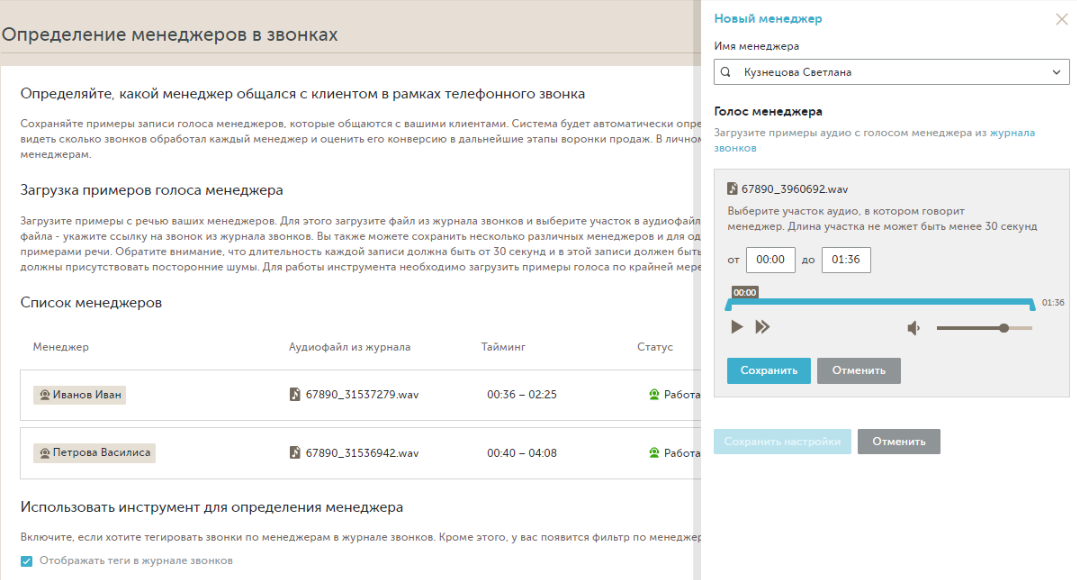The height and width of the screenshot is (580, 1077).
Task: Click the search icon in manager name field
Action: tap(726, 73)
